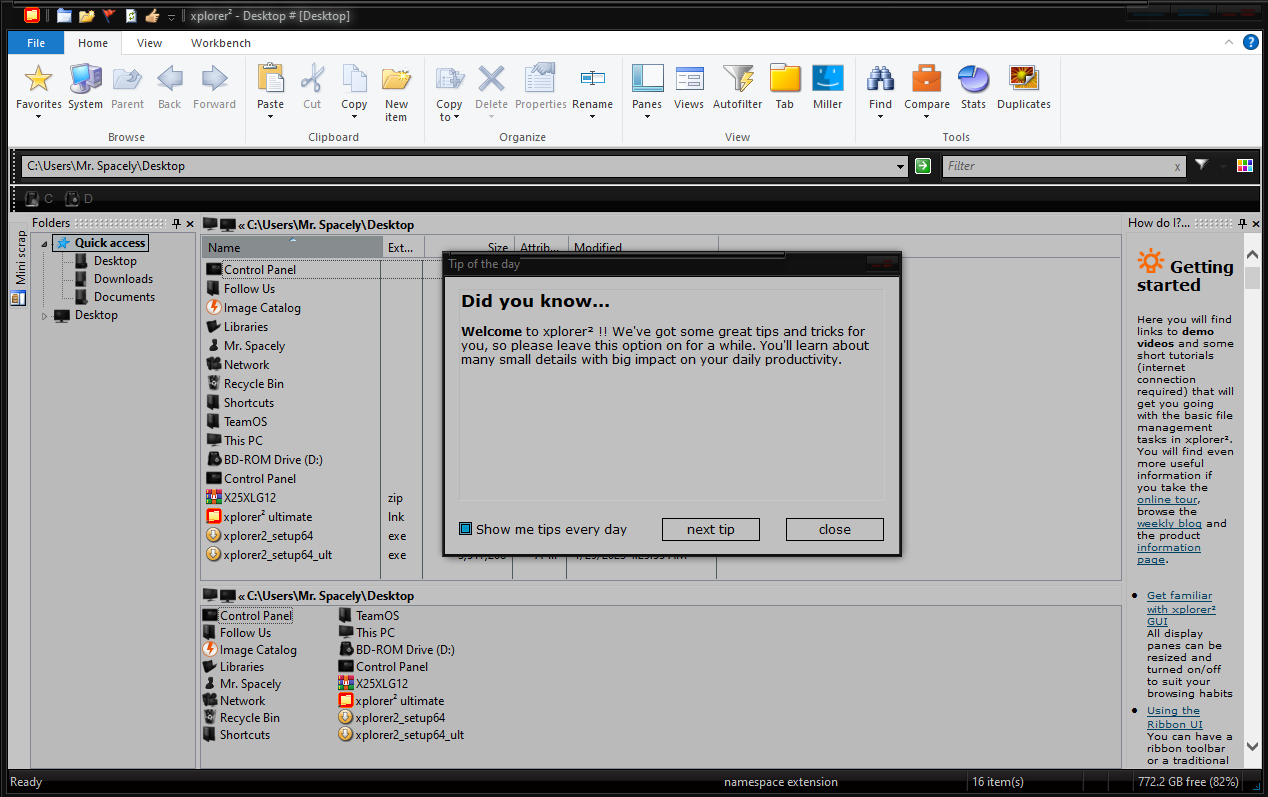Click close button in Tip of the day

coord(835,529)
